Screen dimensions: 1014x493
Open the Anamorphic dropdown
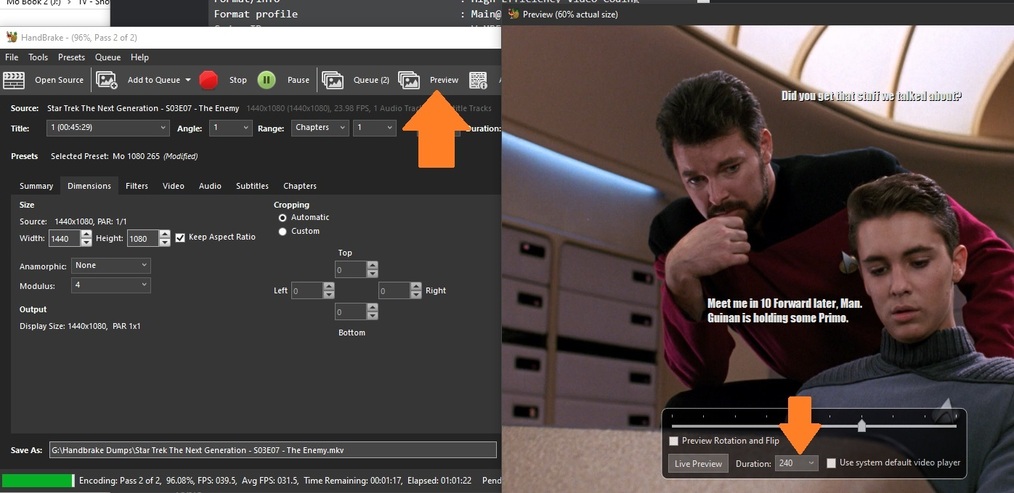click(111, 266)
